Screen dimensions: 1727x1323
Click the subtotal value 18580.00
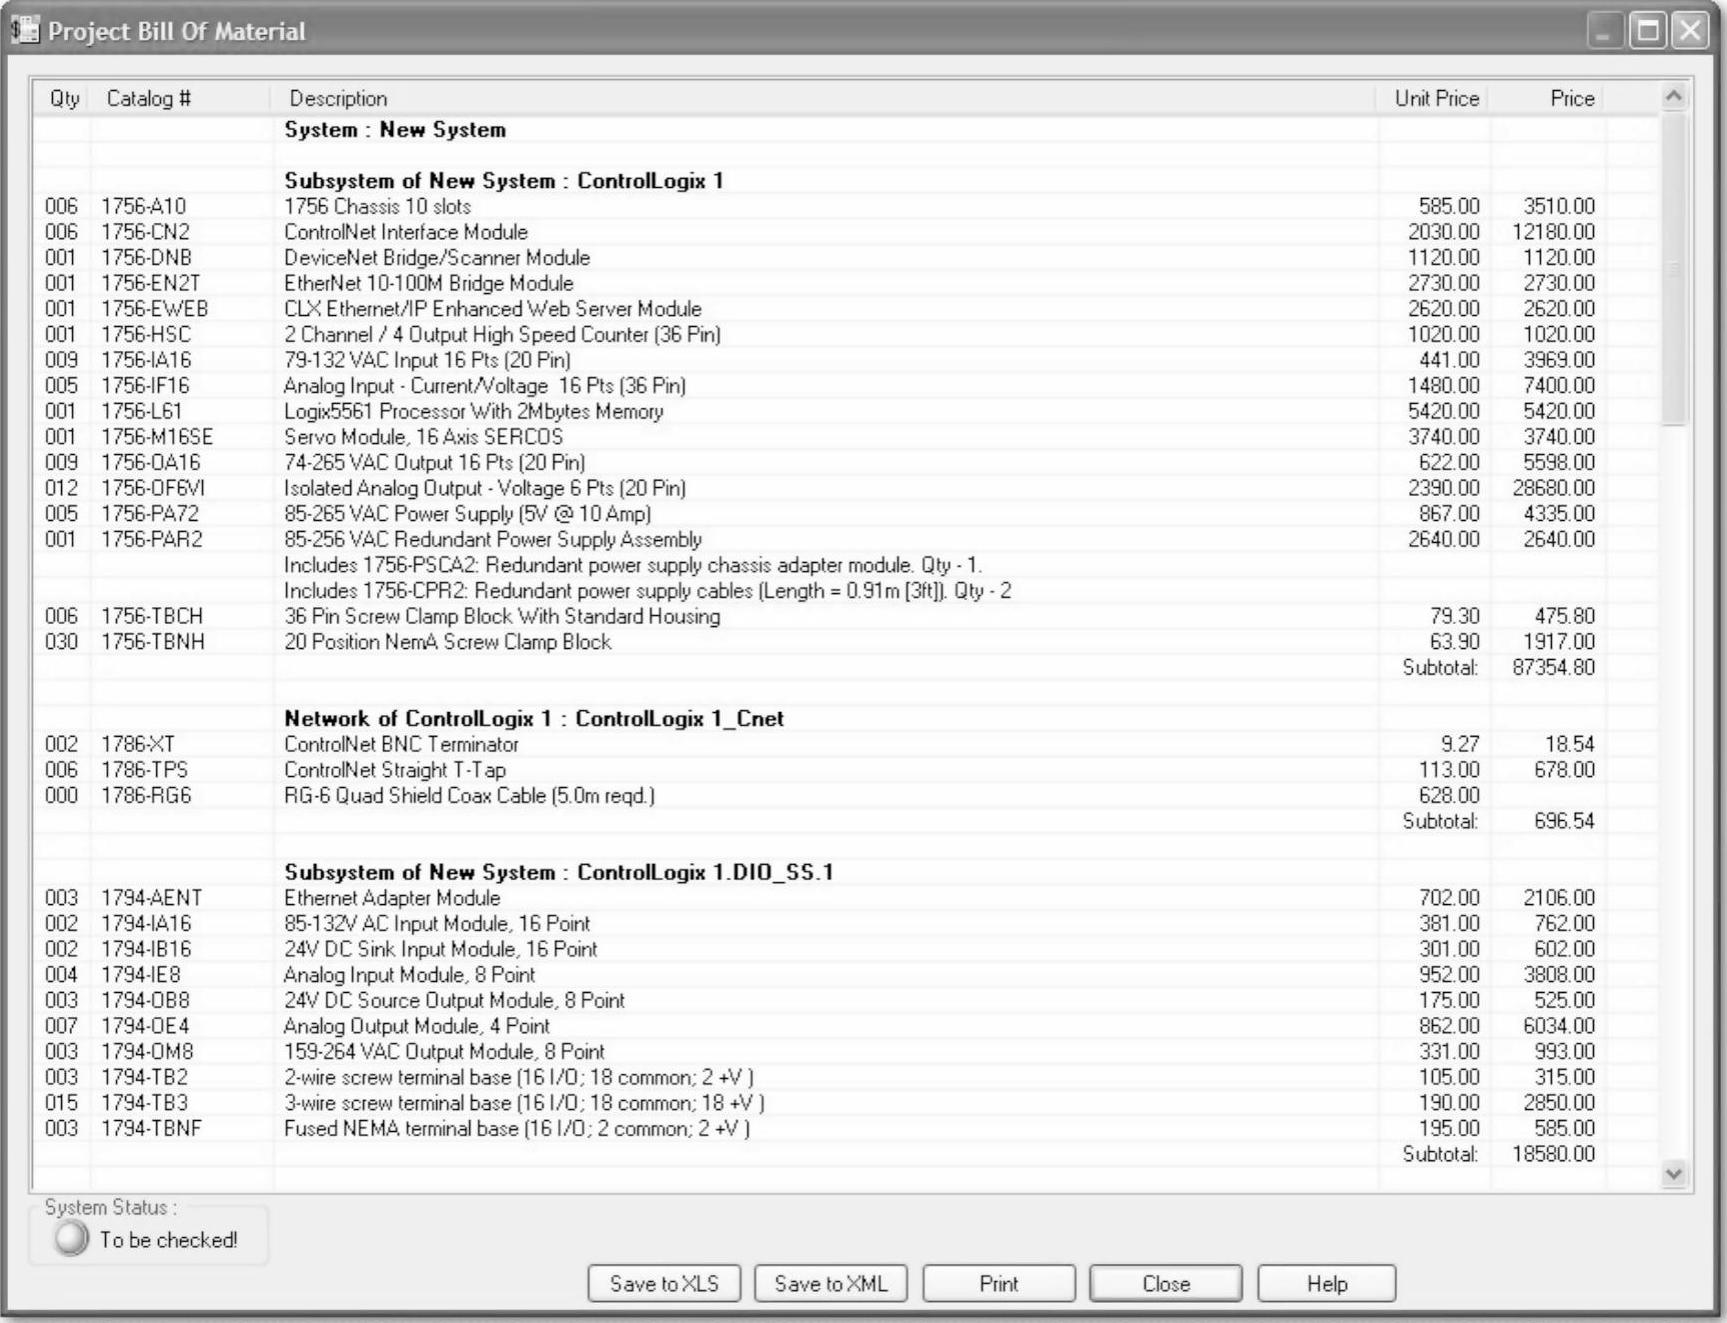(1554, 1154)
